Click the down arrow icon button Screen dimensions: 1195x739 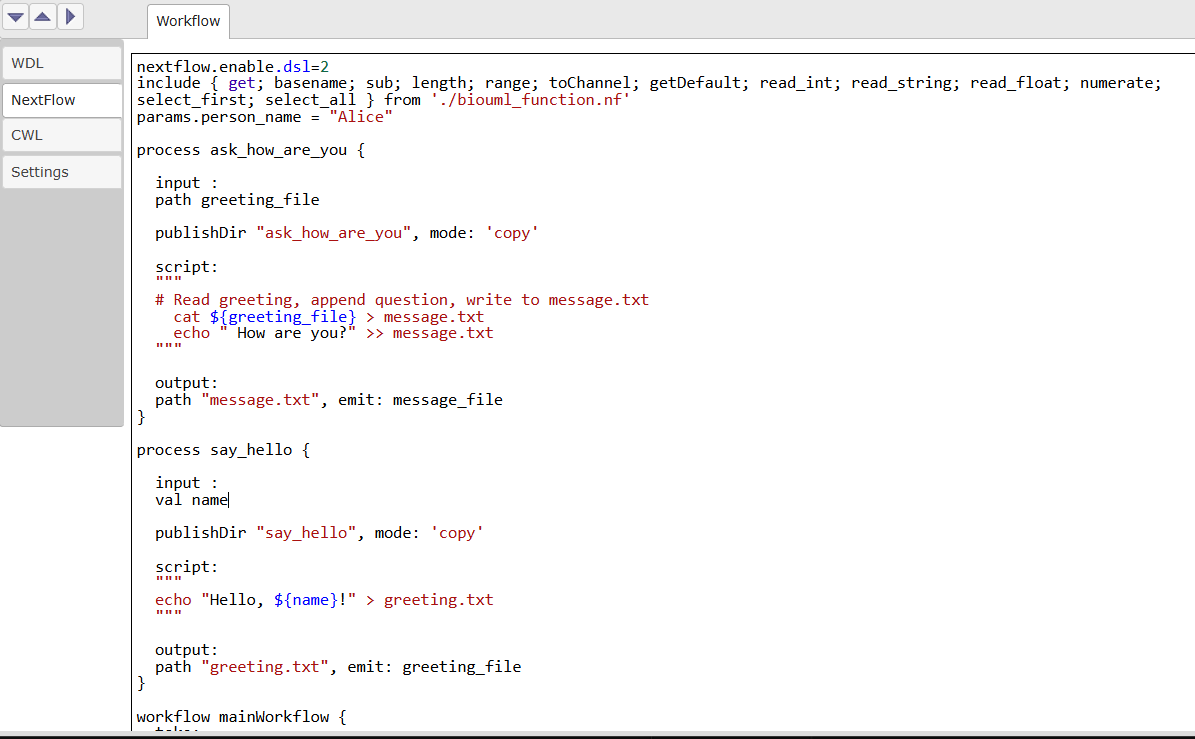[x=16, y=16]
